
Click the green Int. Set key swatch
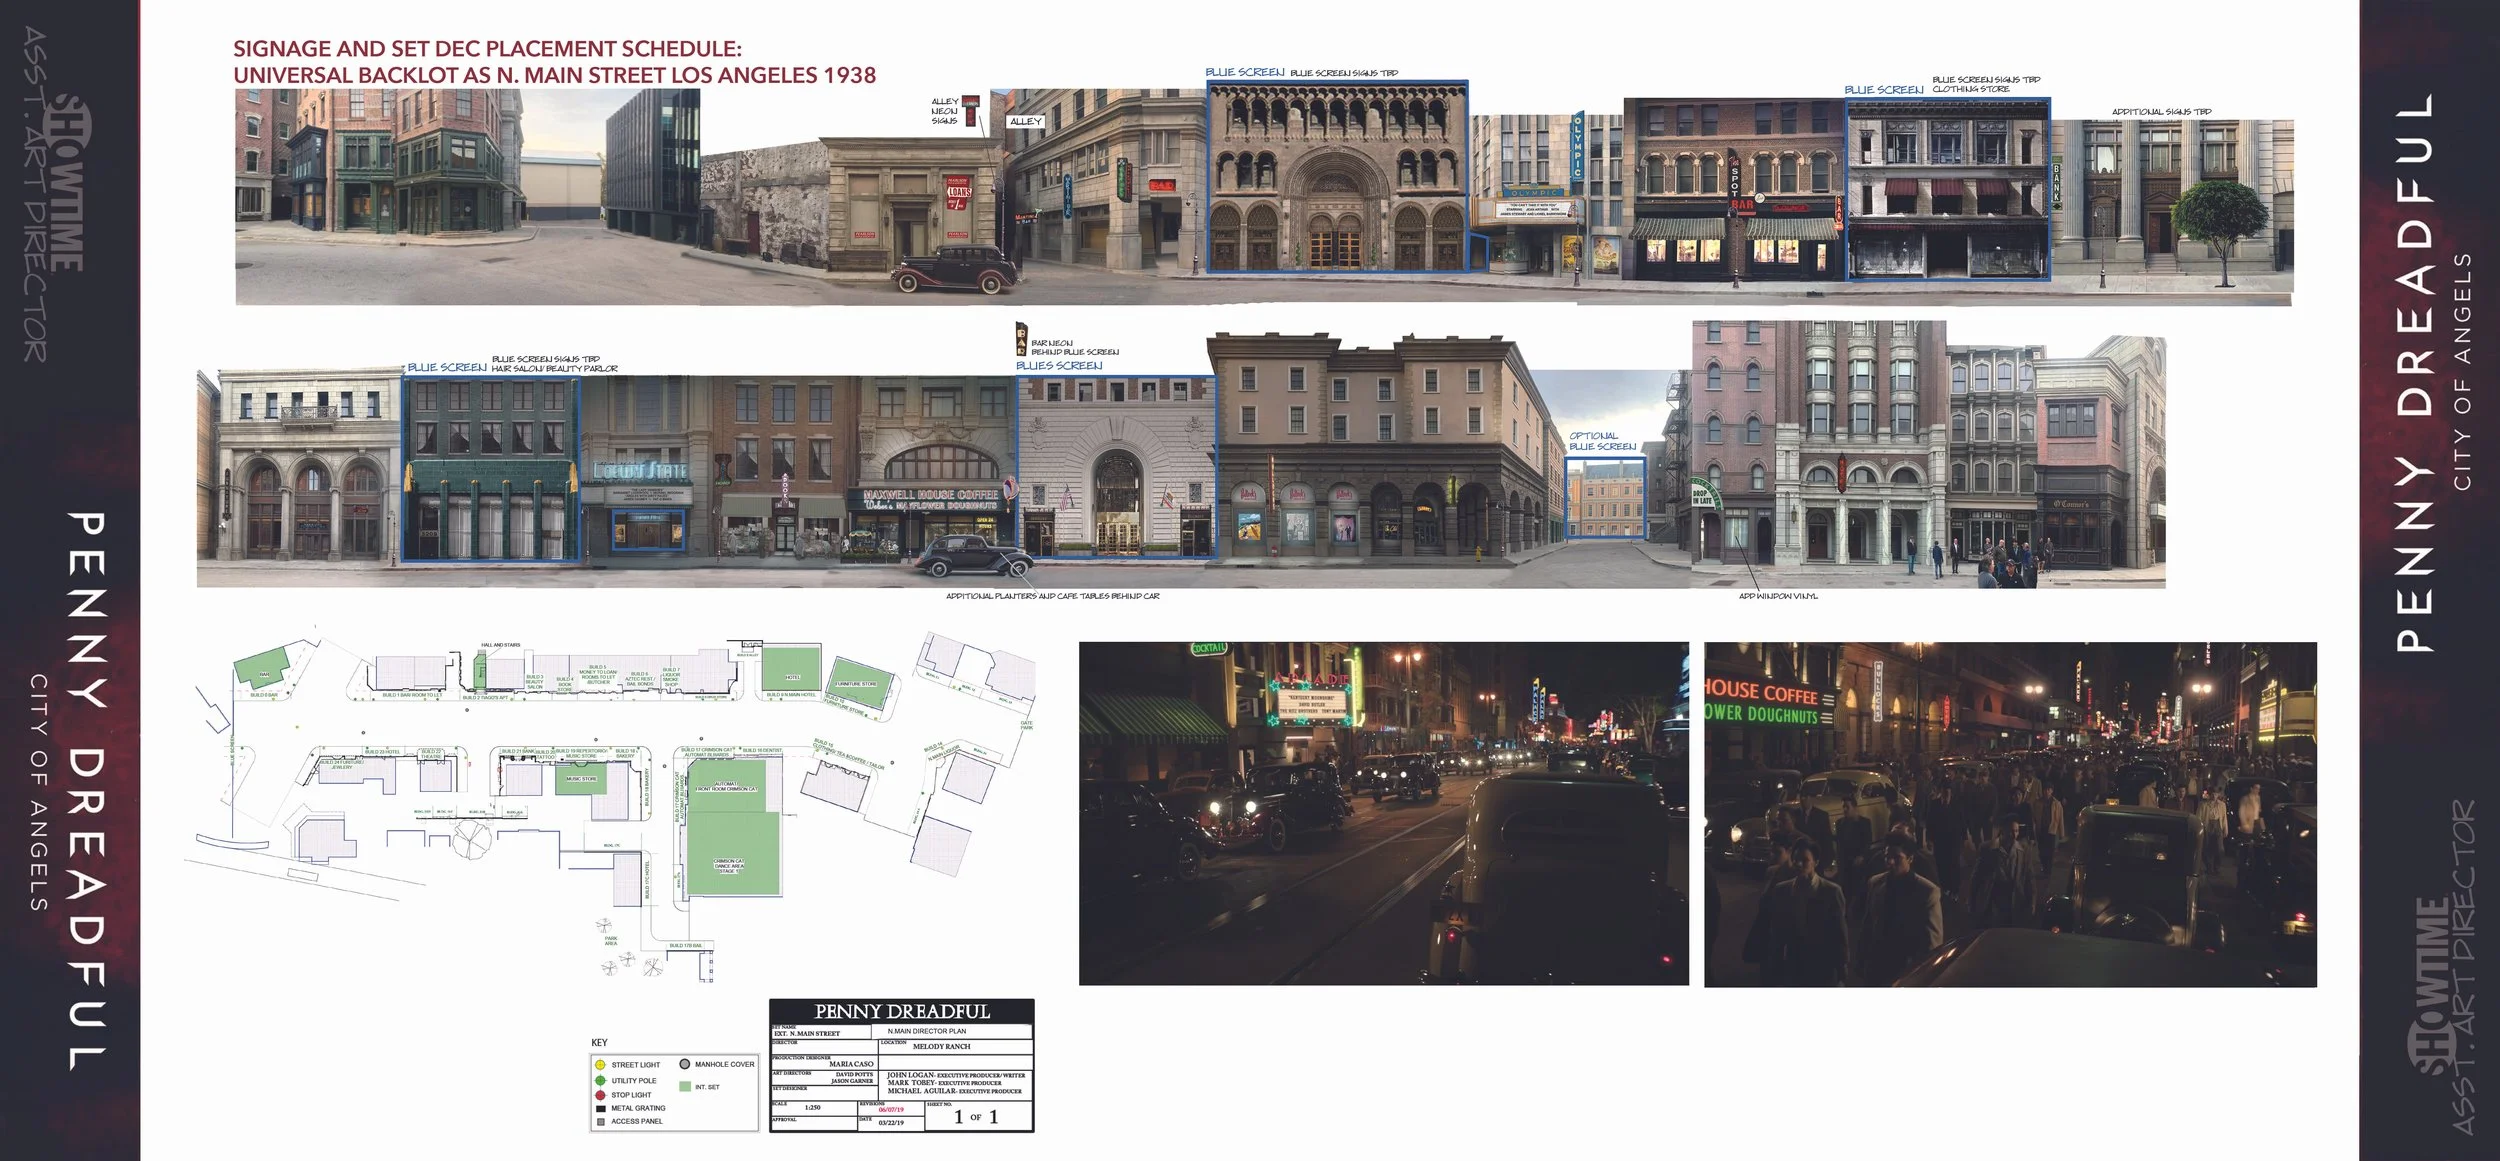click(684, 1086)
